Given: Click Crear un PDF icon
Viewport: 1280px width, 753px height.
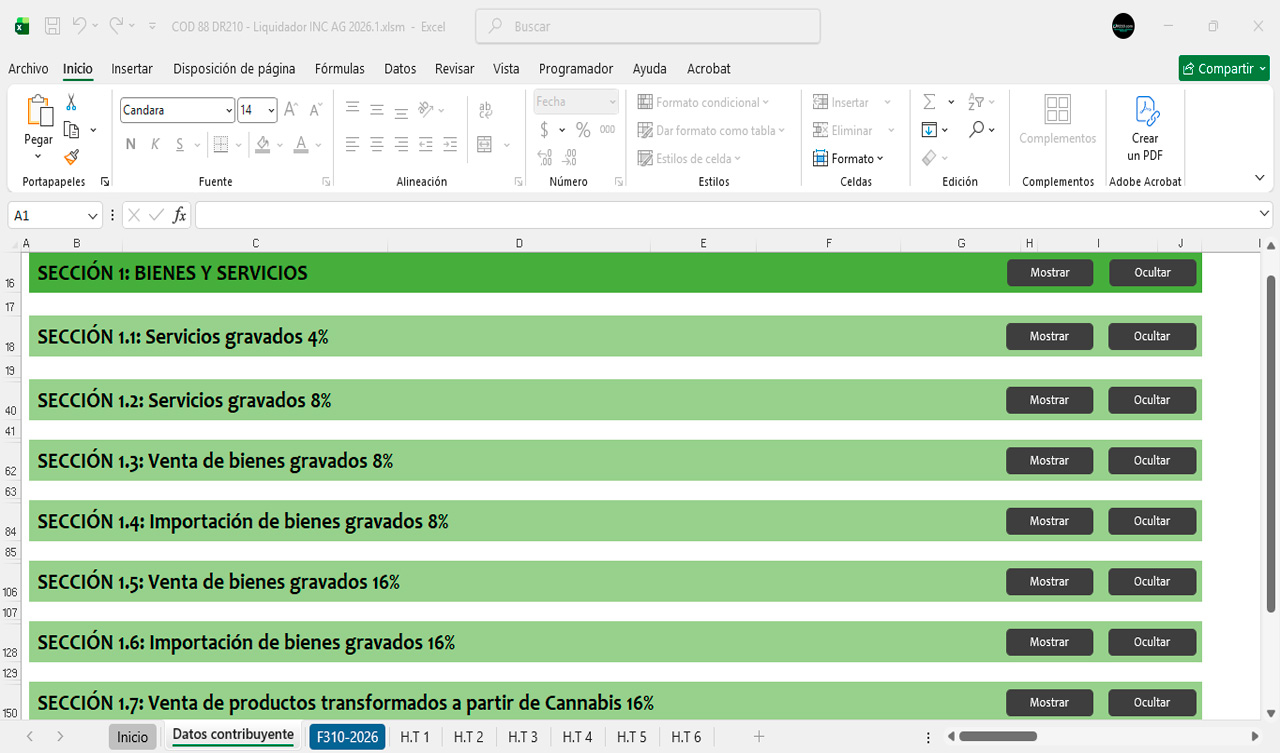Looking at the screenshot, I should click(x=1145, y=128).
